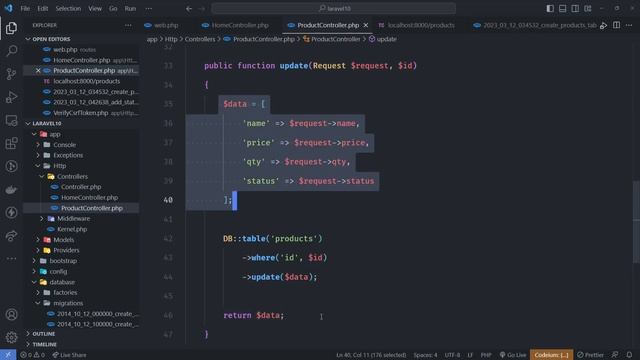Open Explorer views and more actions menu

point(128,25)
